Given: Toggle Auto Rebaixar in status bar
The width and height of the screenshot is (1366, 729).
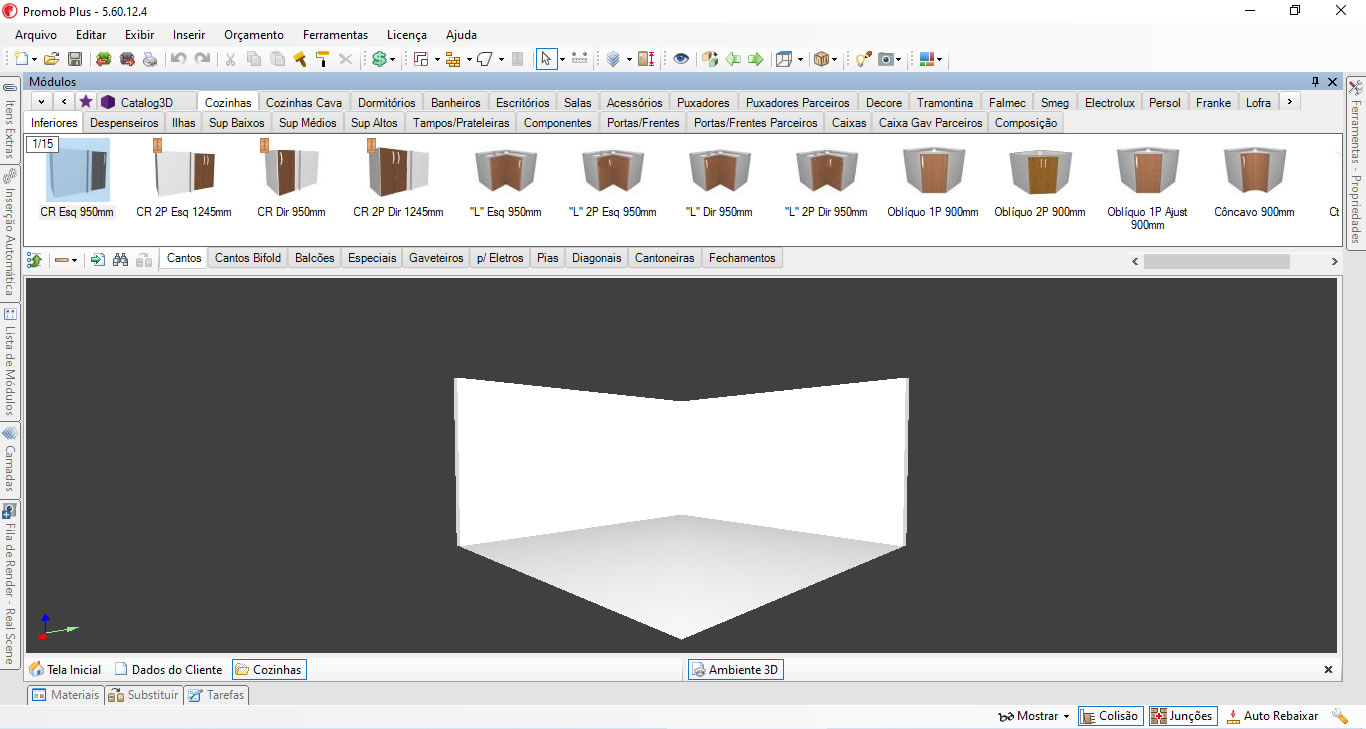Looking at the screenshot, I should [1272, 716].
